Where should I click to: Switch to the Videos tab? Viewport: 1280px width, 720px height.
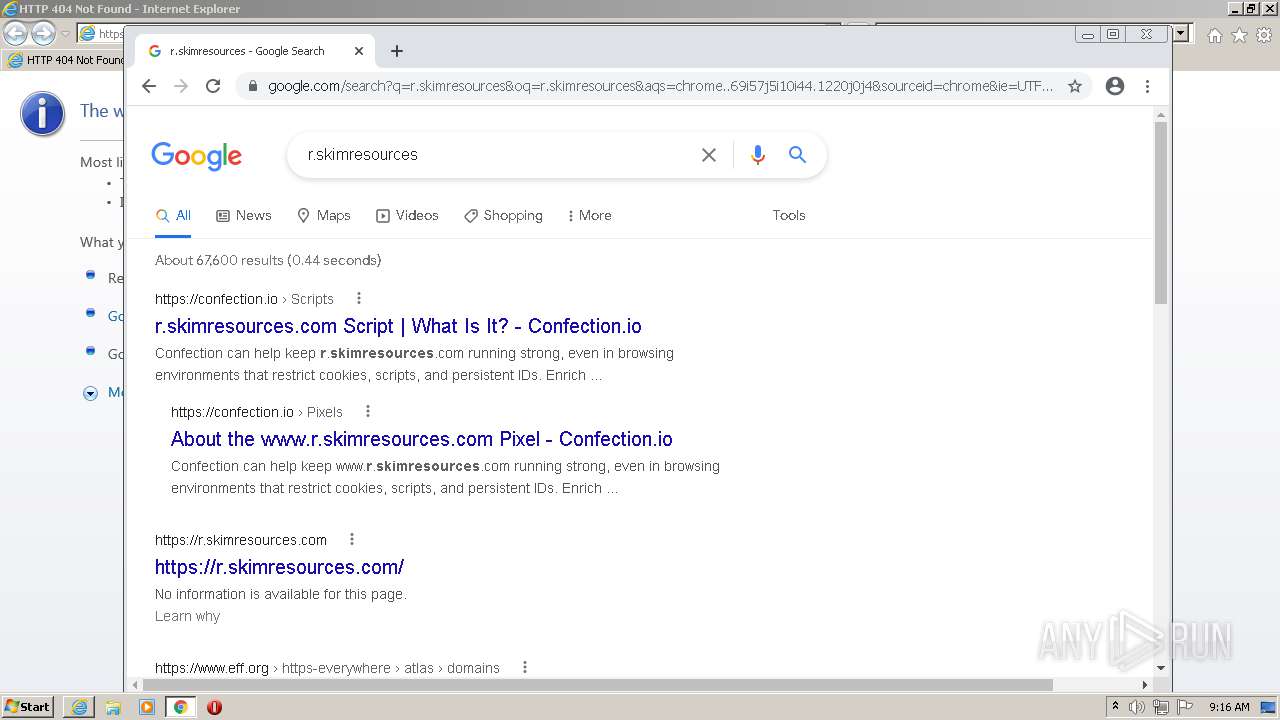tap(407, 215)
